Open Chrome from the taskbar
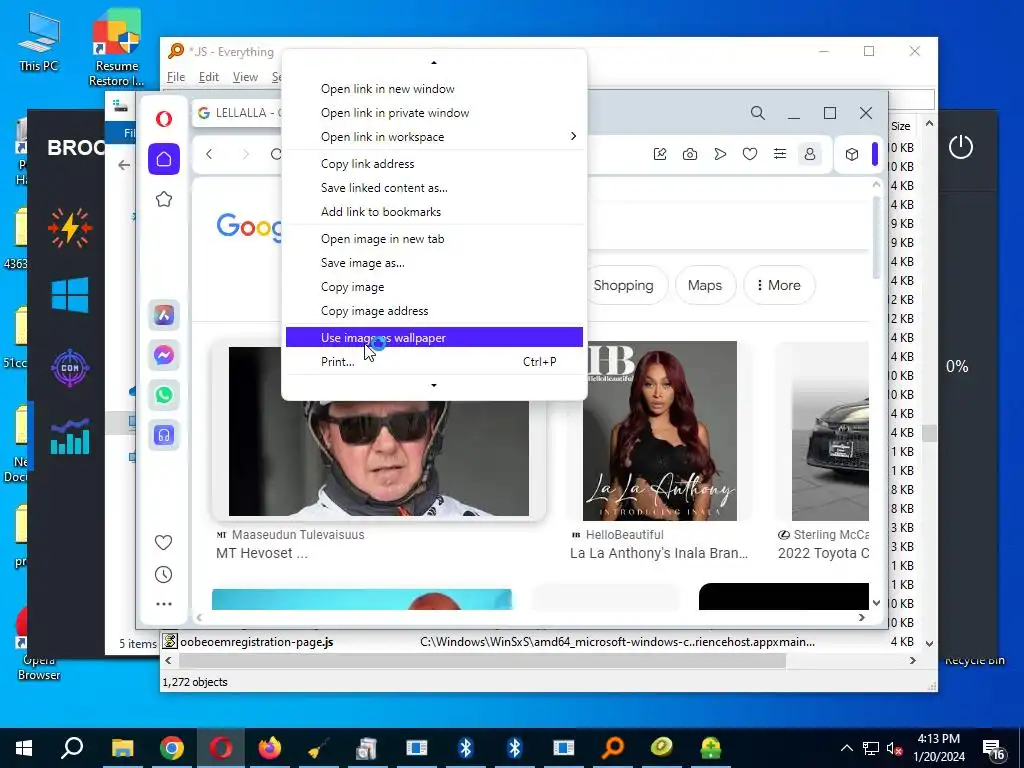This screenshot has height=768, width=1024. (x=172, y=748)
